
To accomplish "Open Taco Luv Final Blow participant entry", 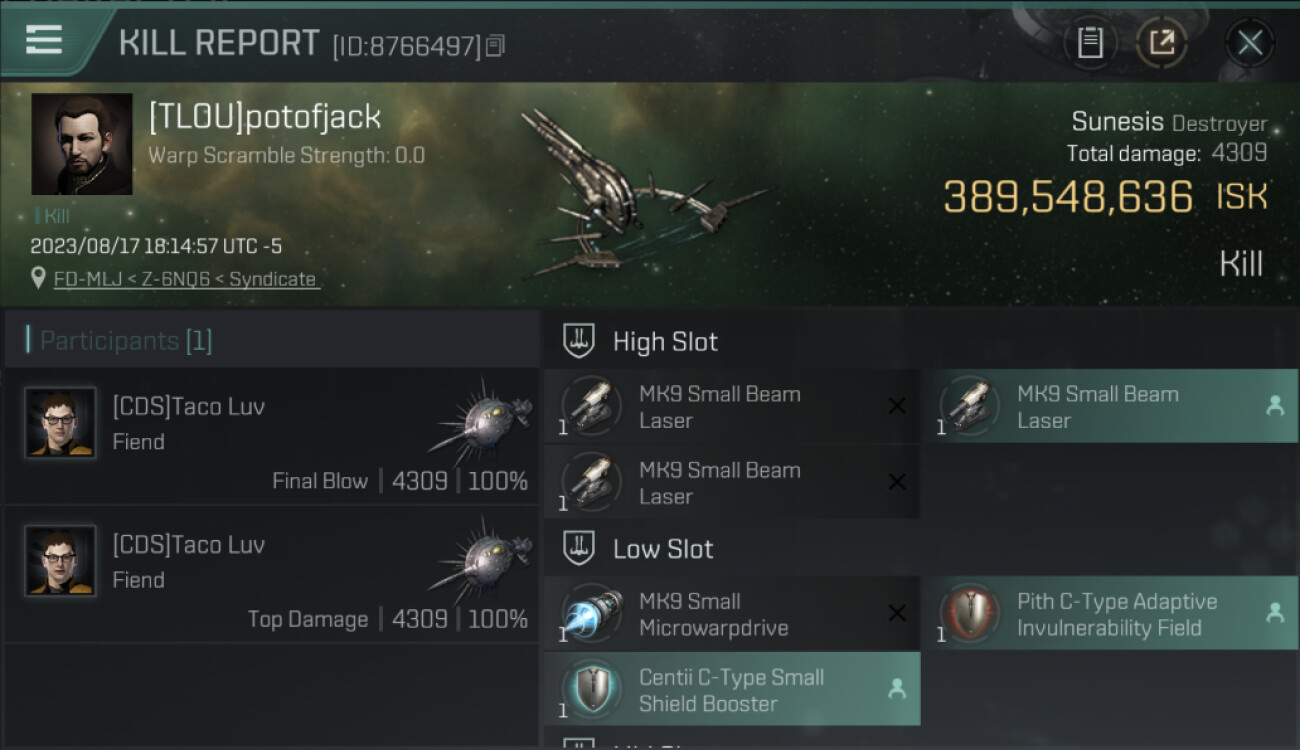I will pyautogui.click(x=272, y=437).
